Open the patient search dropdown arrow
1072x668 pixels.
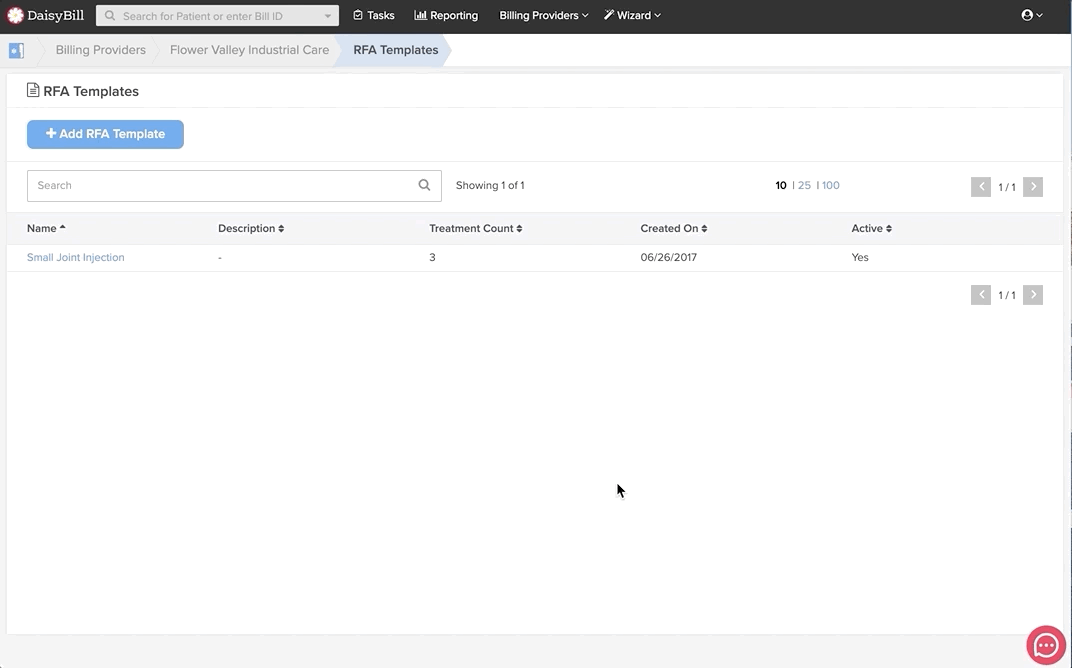[x=327, y=16]
